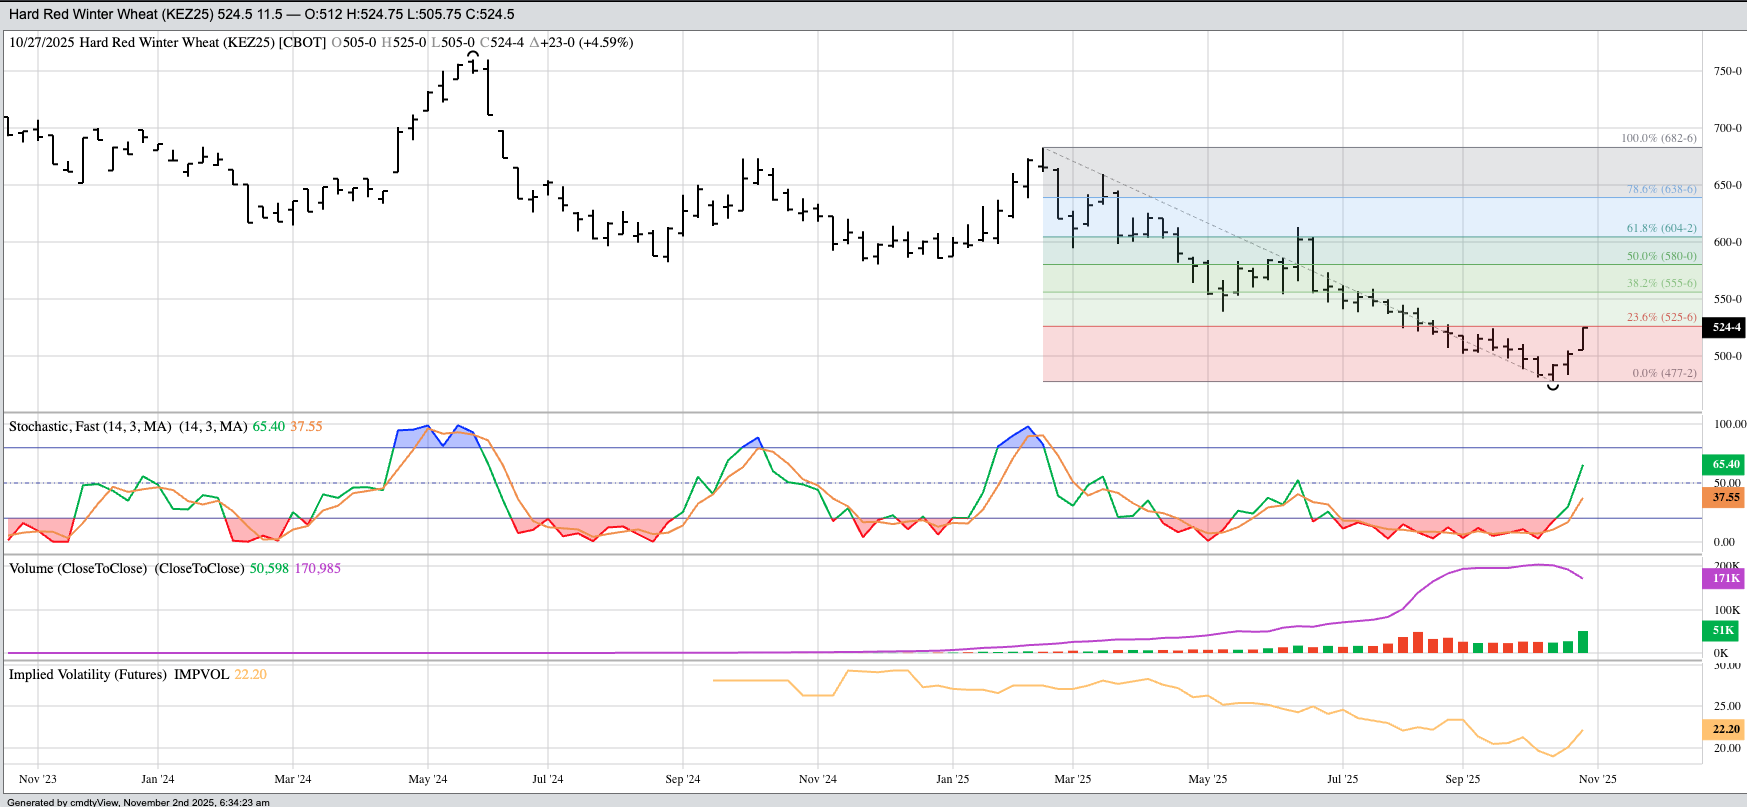Click the 100.0% (682-6) Fibonacci level label
1747x807 pixels.
[1658, 138]
